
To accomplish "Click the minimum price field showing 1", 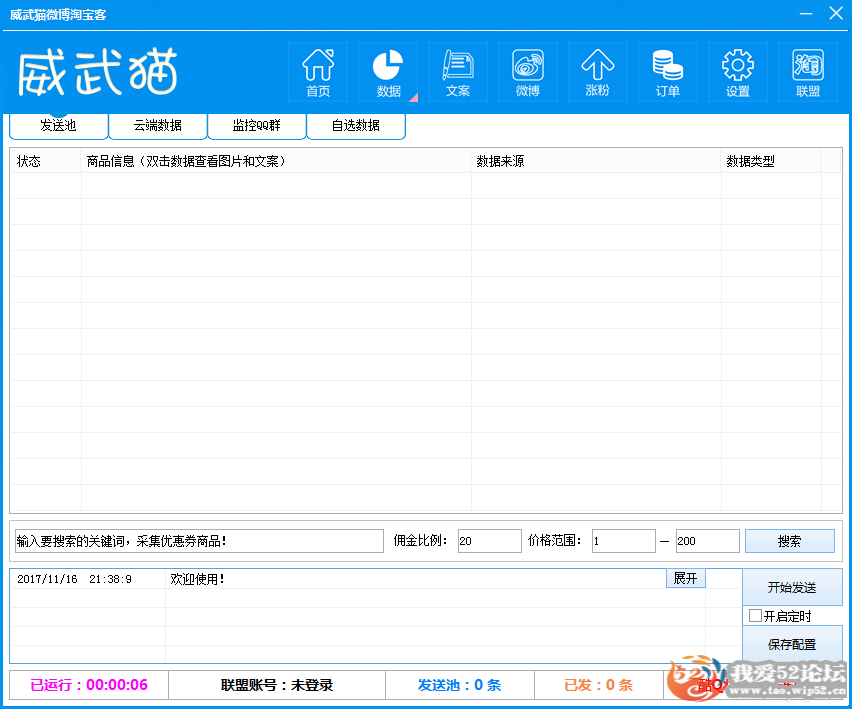I will (624, 541).
